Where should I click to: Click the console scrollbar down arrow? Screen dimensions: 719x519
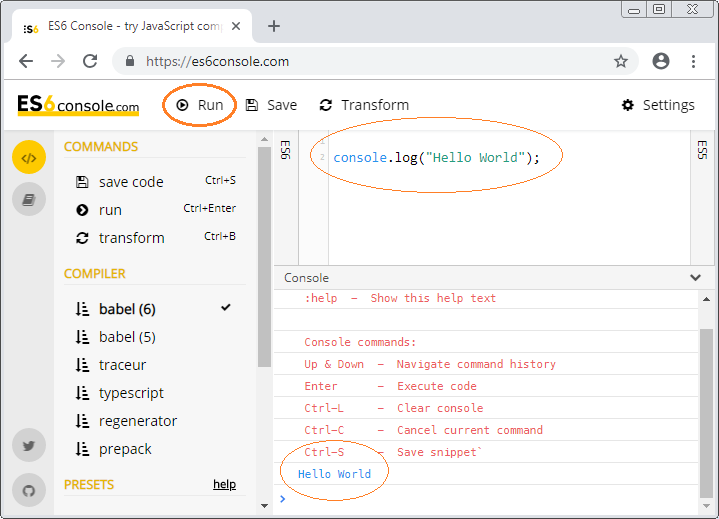[706, 506]
